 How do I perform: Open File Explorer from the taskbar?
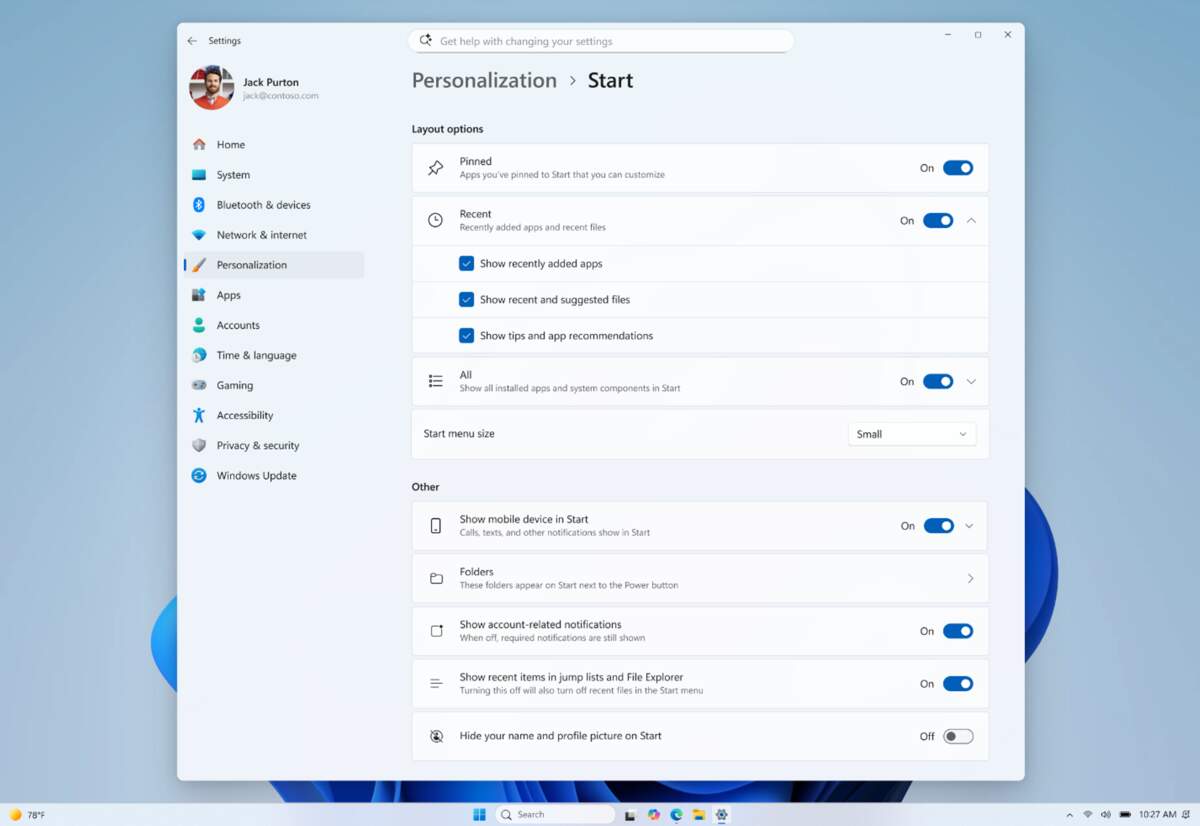(699, 814)
